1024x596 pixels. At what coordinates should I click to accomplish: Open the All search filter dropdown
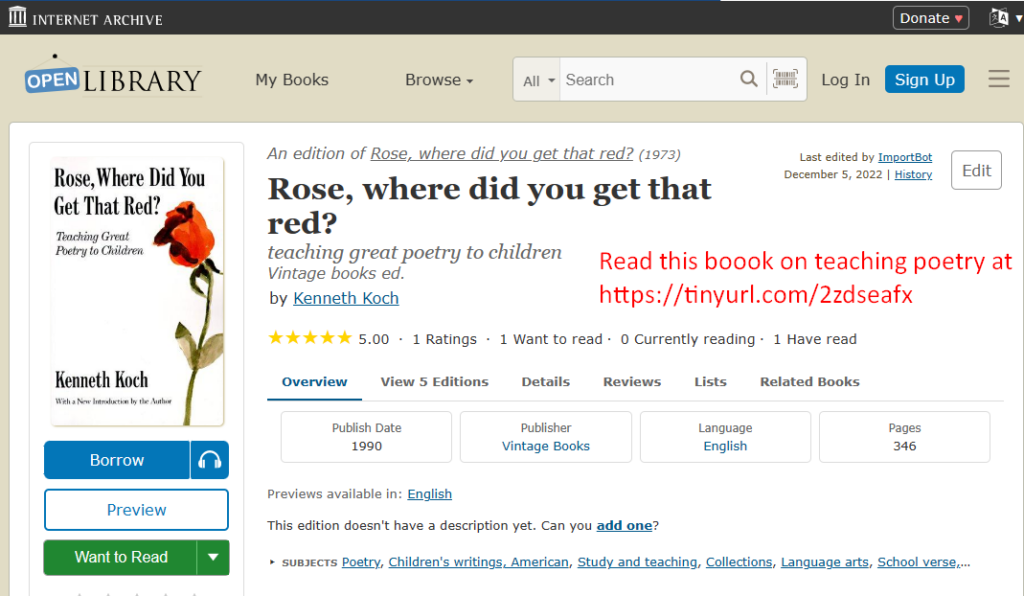point(537,80)
